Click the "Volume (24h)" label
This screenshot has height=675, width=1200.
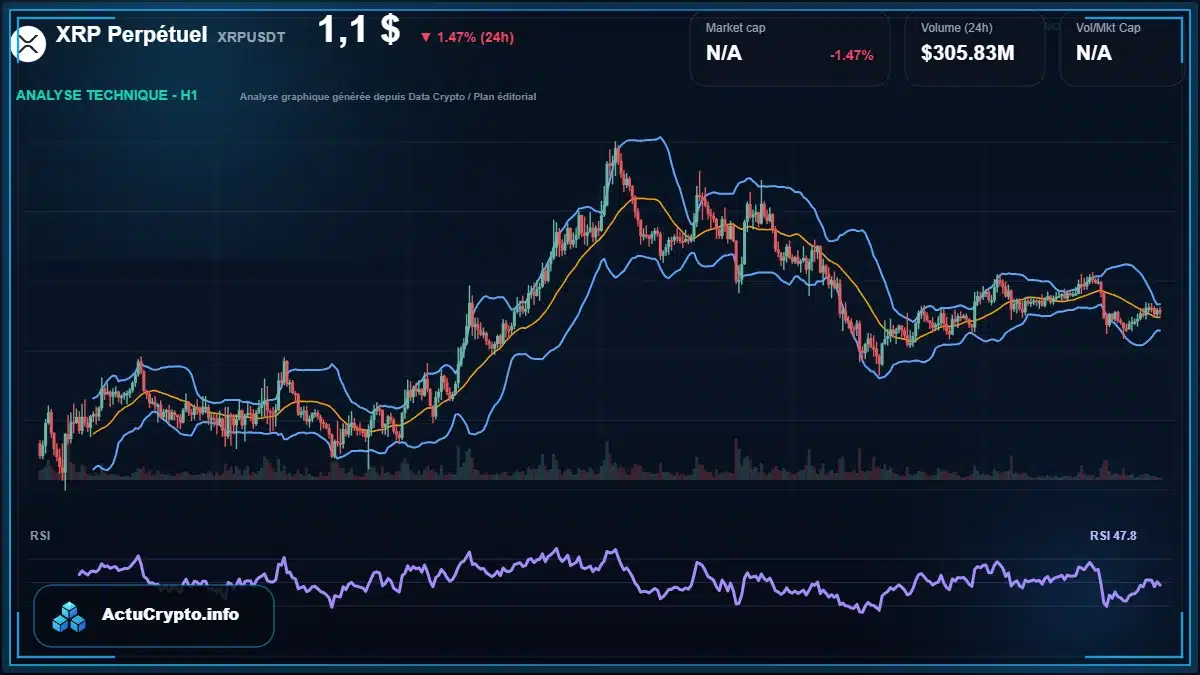click(x=955, y=28)
